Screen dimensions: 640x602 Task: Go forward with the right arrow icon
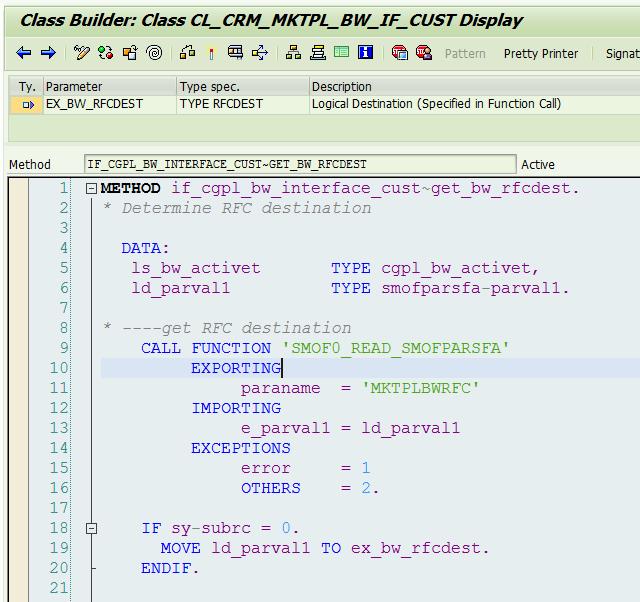coord(48,53)
